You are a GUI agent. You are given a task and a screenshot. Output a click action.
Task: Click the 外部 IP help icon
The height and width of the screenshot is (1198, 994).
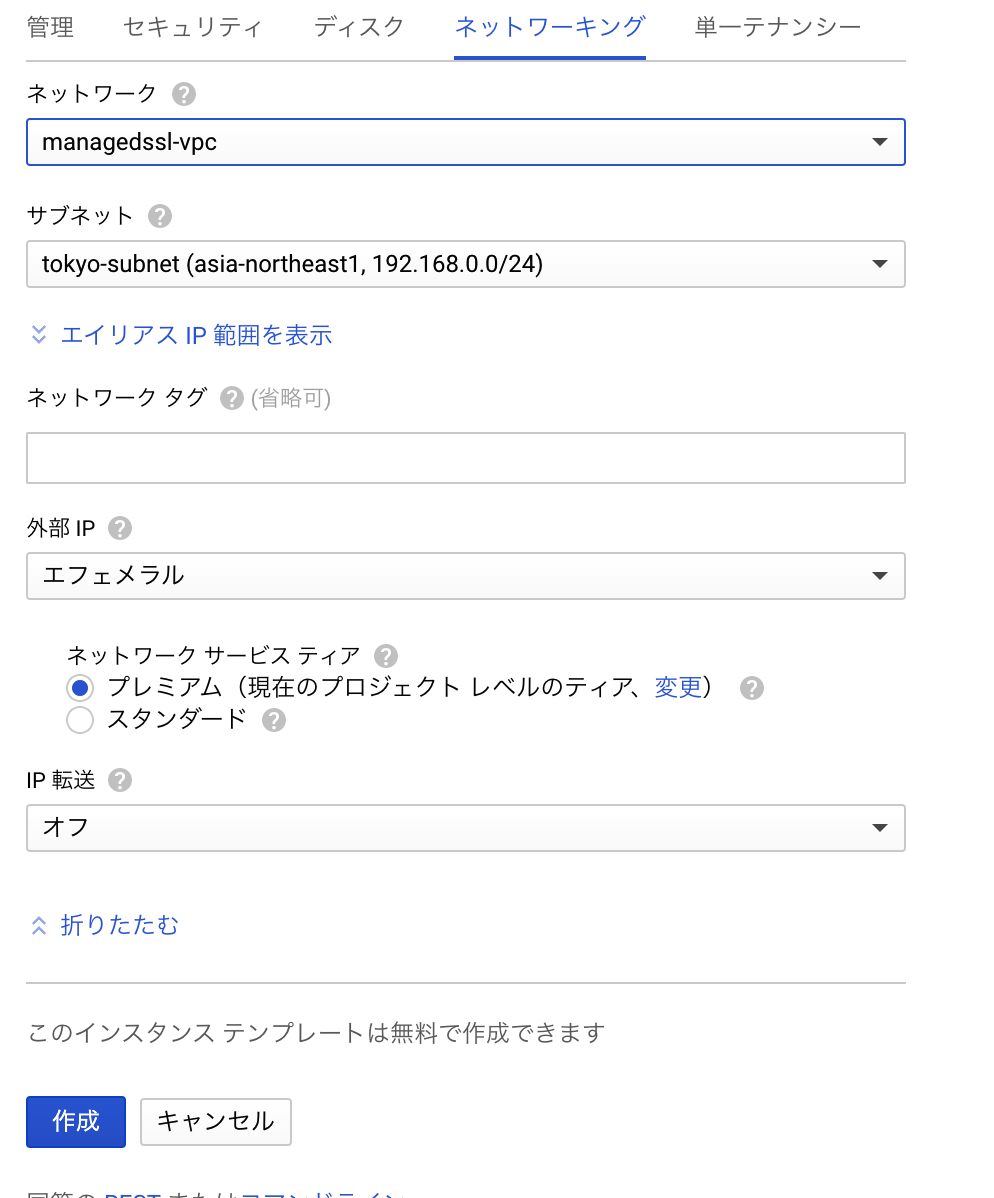(119, 528)
